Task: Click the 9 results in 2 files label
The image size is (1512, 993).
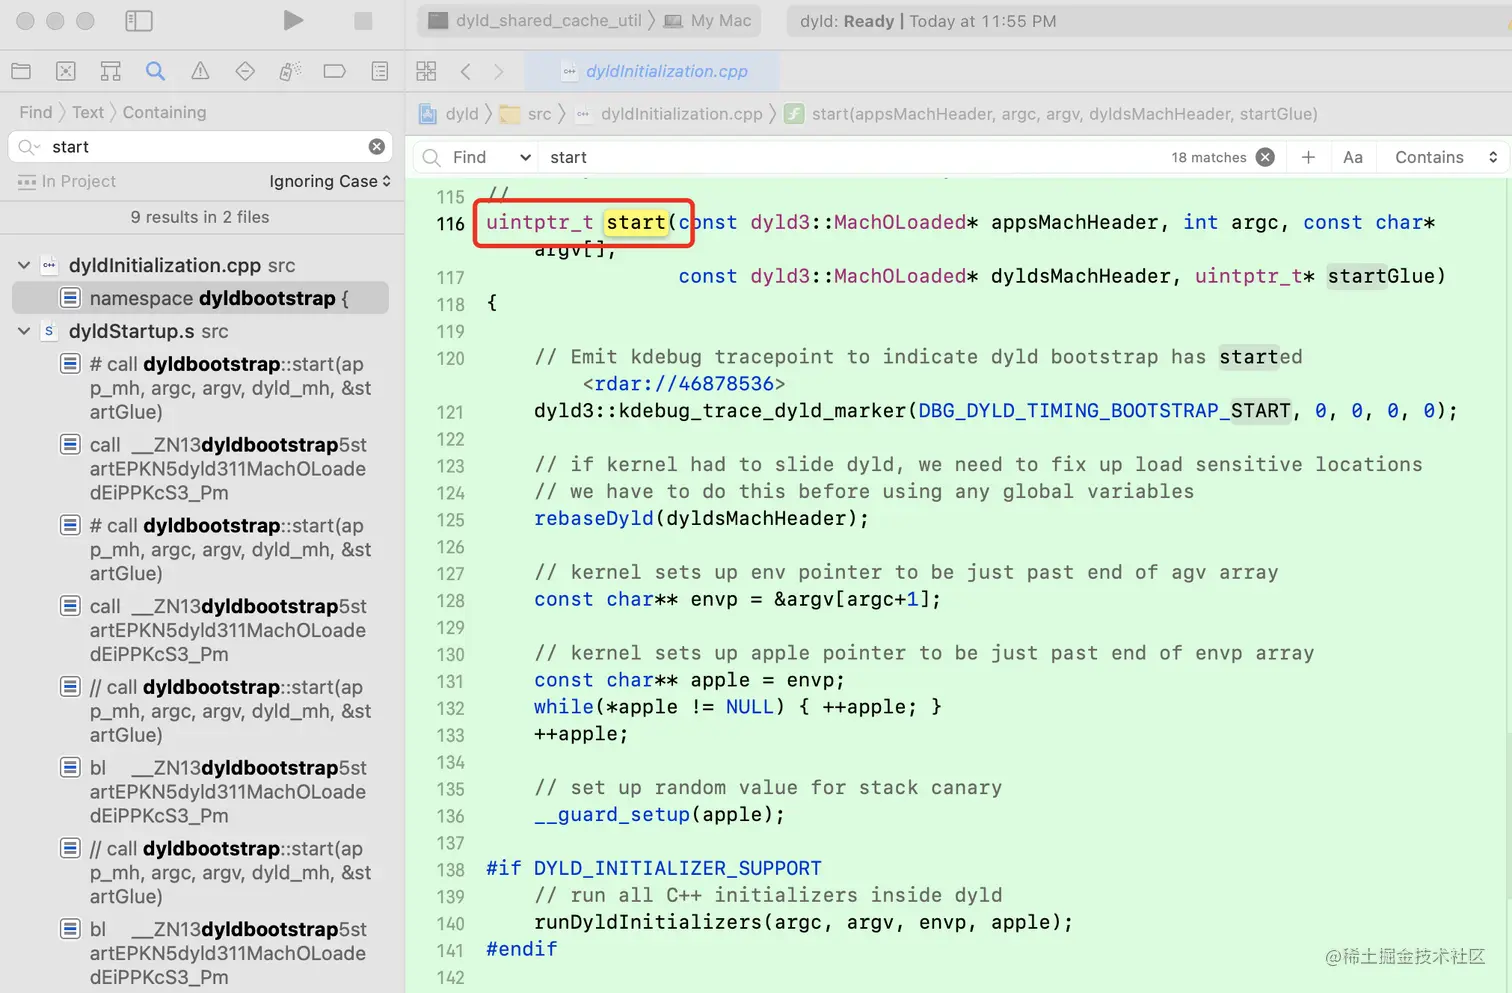Action: click(x=200, y=217)
